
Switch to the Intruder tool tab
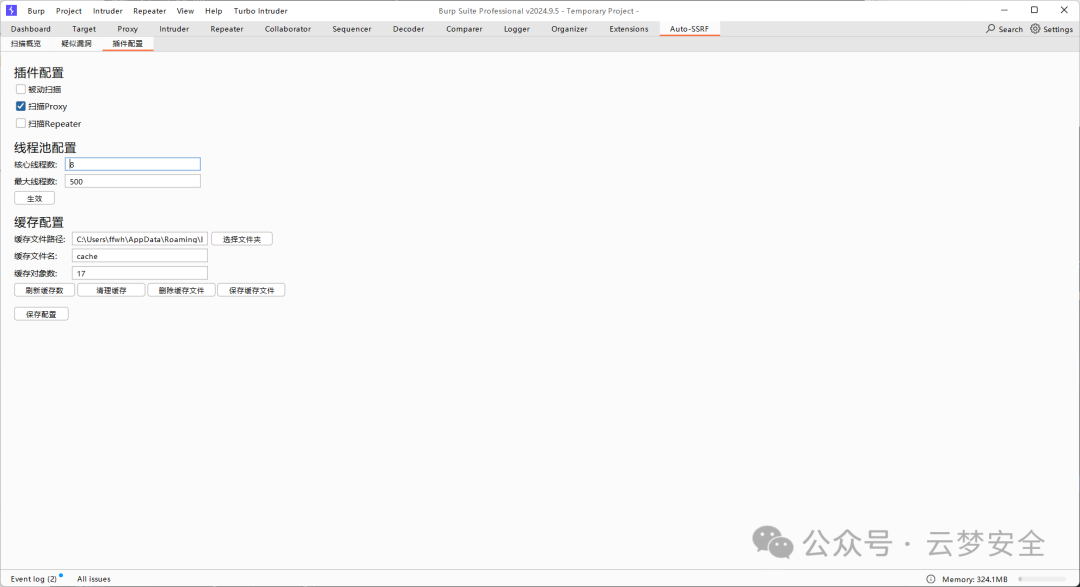174,29
